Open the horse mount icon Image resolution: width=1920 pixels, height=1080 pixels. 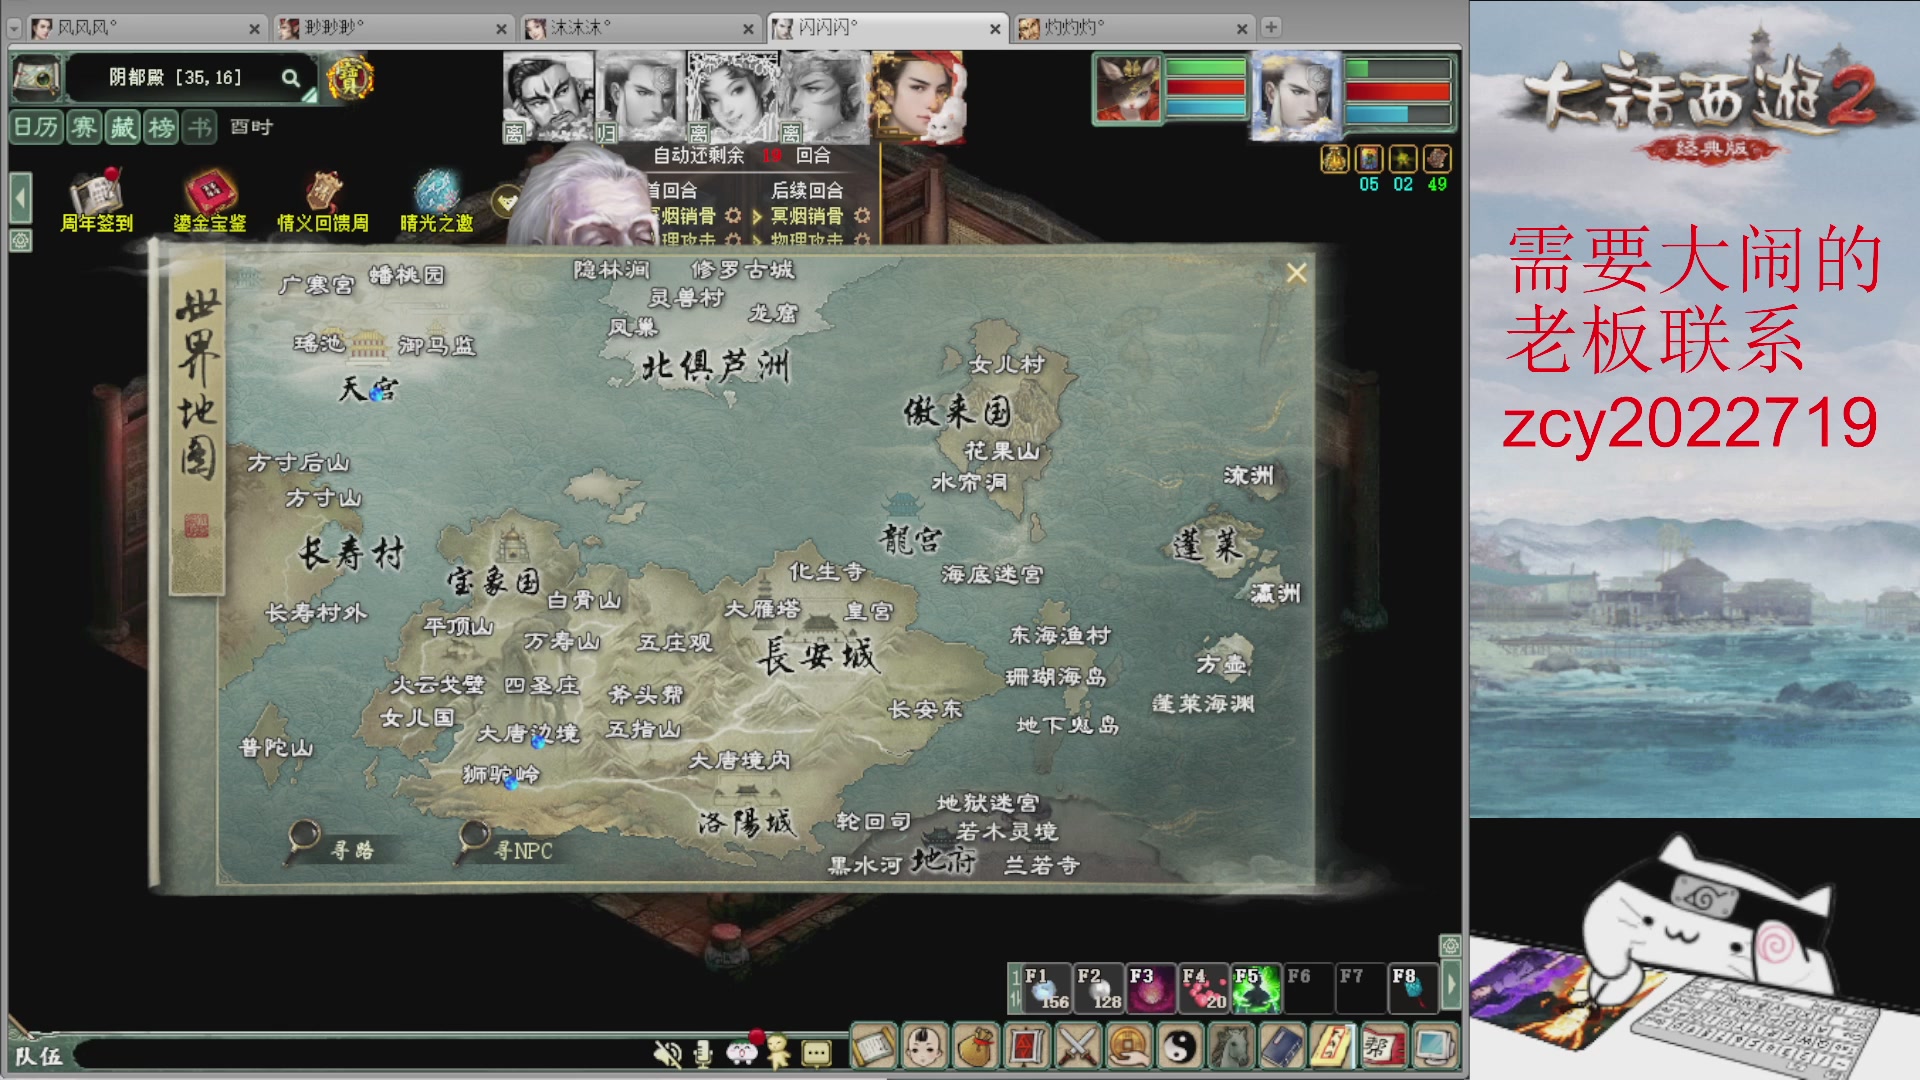1232,1047
